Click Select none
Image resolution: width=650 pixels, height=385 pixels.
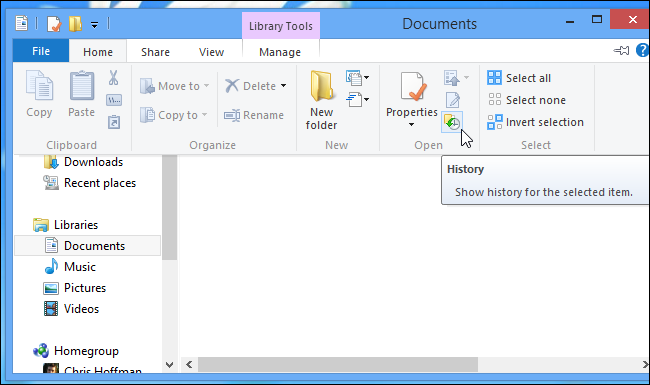(x=526, y=100)
